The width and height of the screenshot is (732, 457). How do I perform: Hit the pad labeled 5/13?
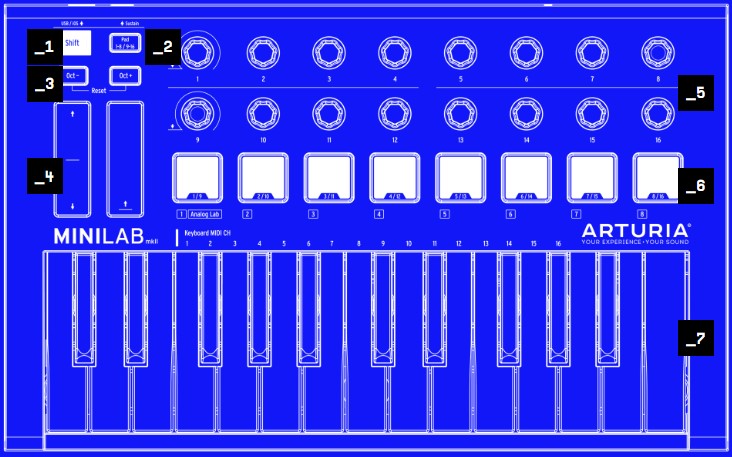[461, 178]
